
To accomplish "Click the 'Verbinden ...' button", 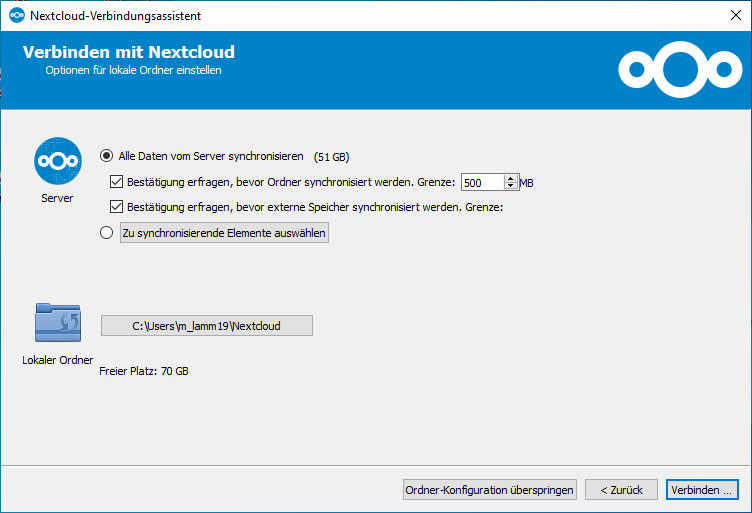I will [702, 490].
